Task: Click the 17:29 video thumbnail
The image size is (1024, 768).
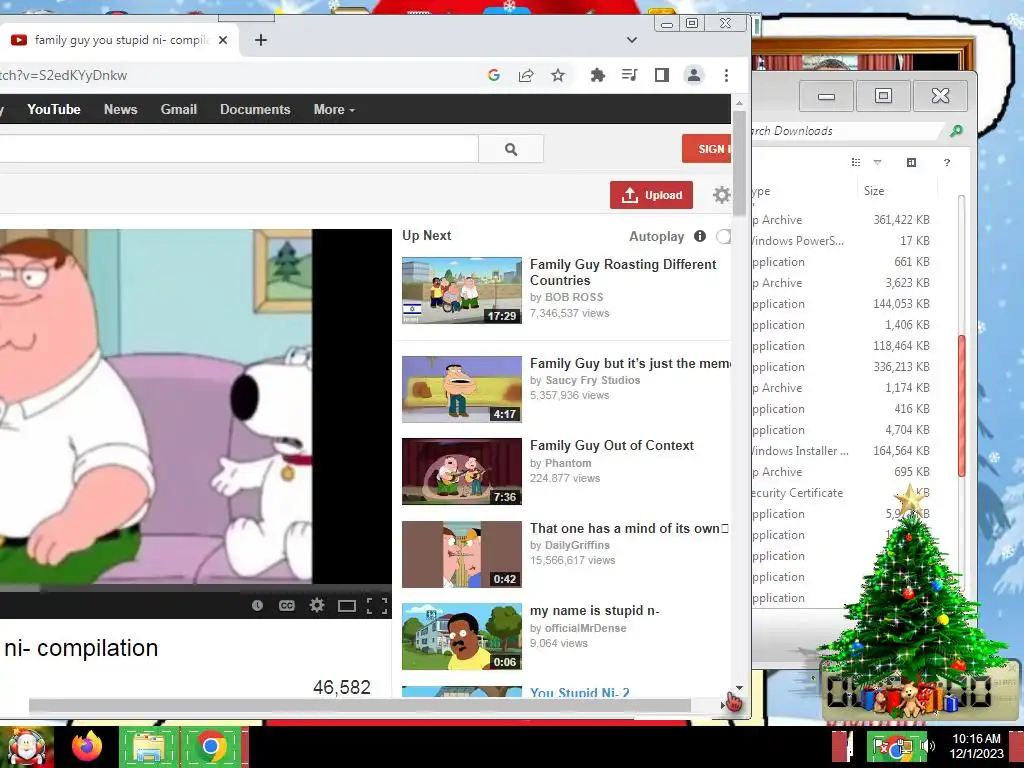Action: click(x=462, y=291)
